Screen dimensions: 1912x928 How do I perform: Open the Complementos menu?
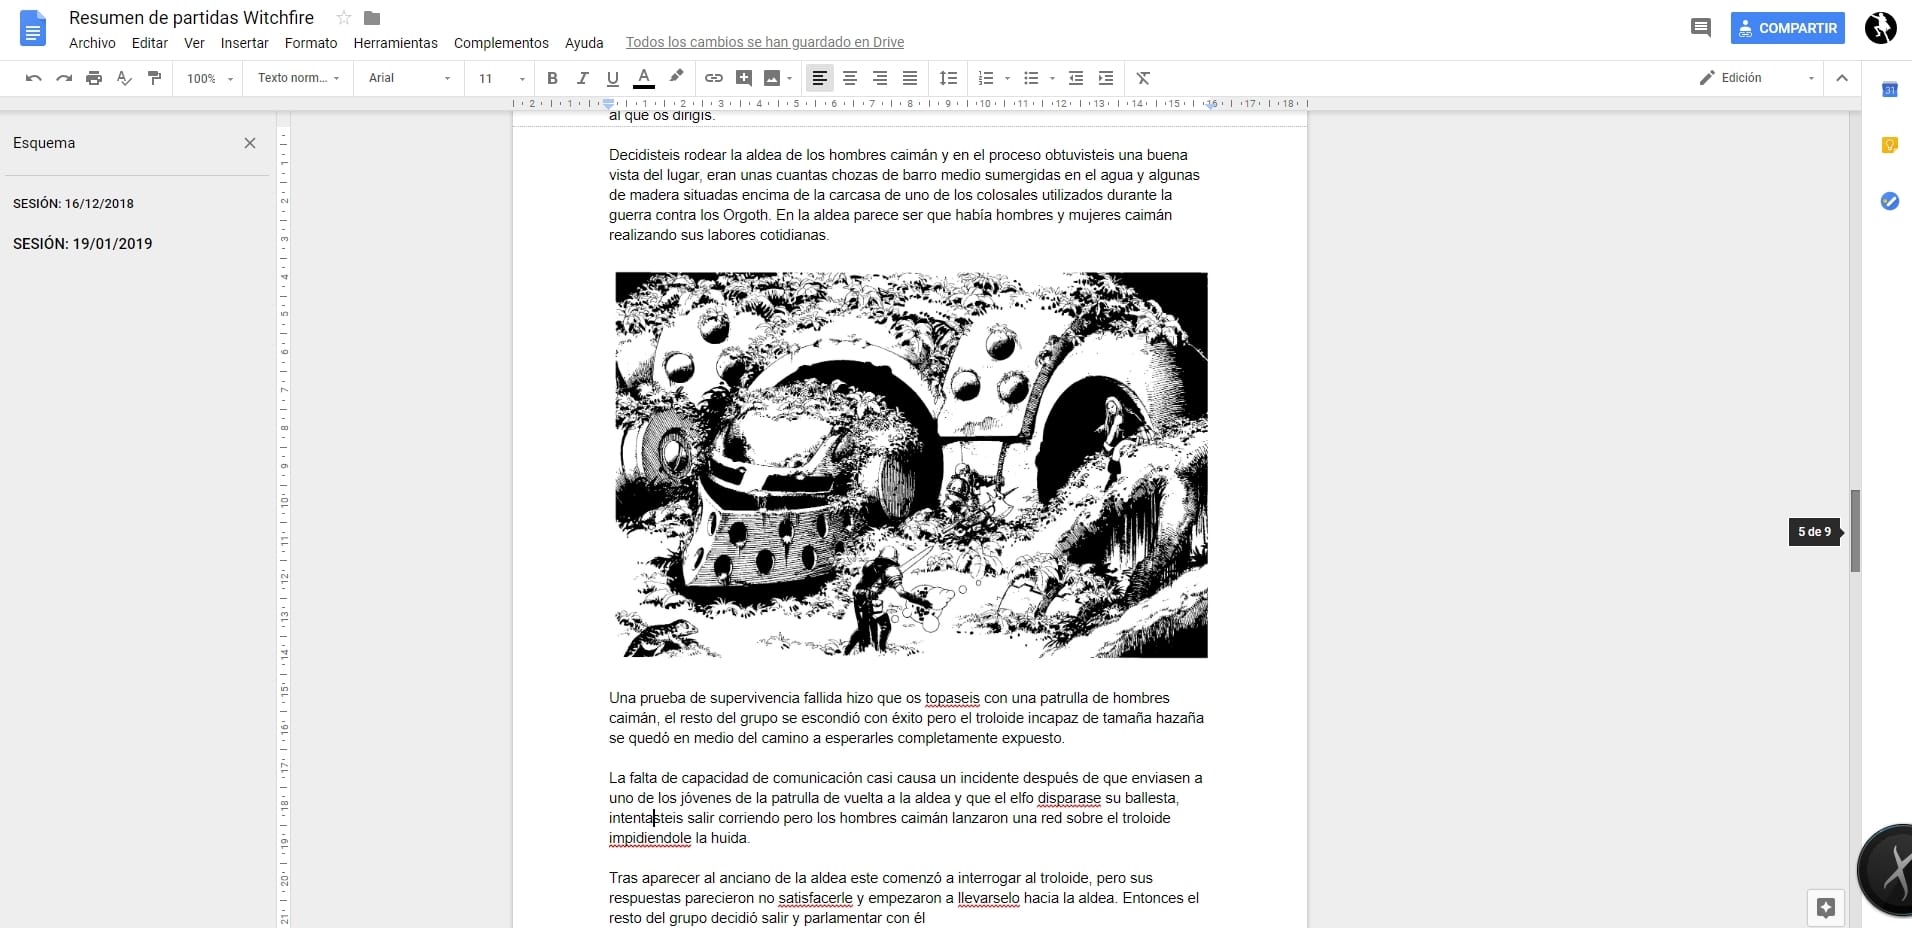point(501,43)
